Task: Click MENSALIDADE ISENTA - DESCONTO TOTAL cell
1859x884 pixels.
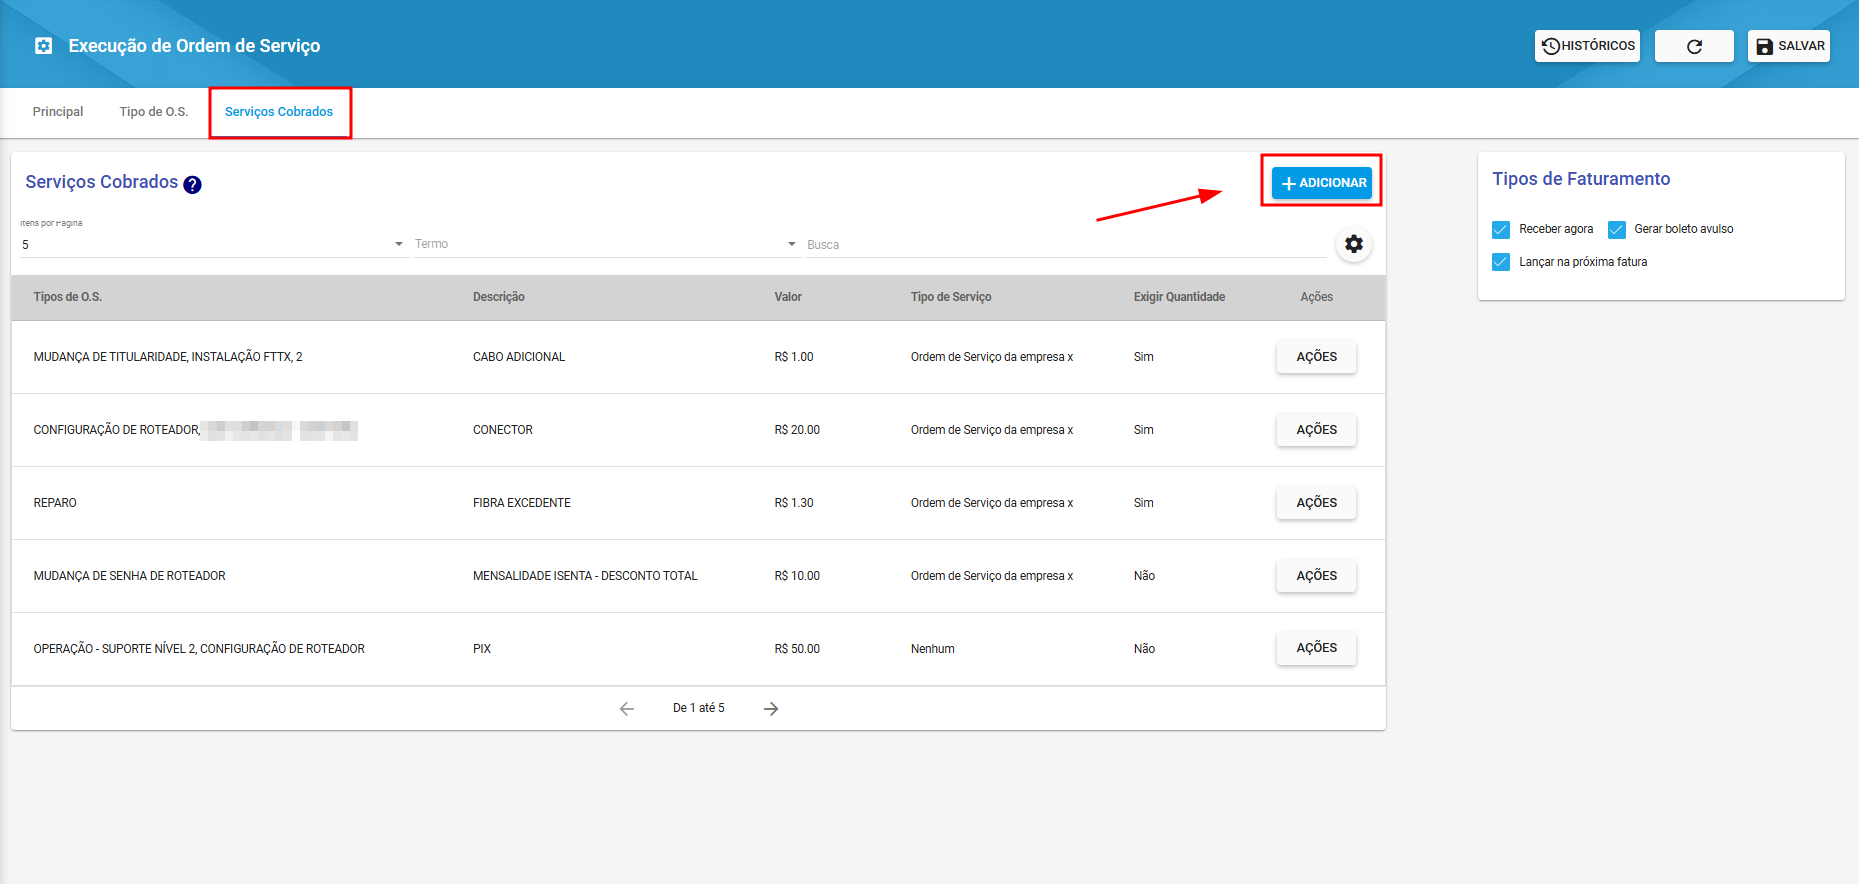Action: (585, 576)
